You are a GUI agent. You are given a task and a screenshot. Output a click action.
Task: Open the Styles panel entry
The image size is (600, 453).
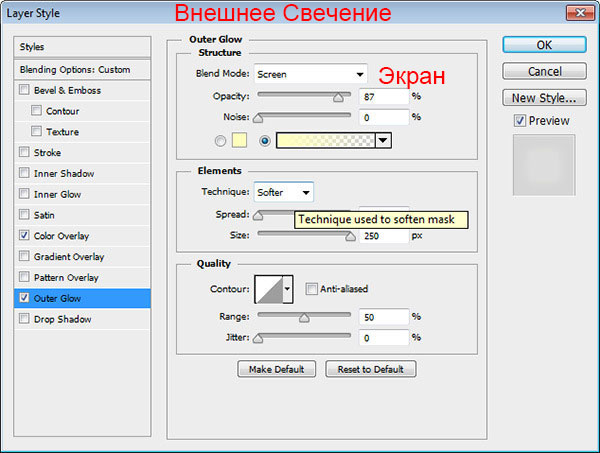[82, 47]
